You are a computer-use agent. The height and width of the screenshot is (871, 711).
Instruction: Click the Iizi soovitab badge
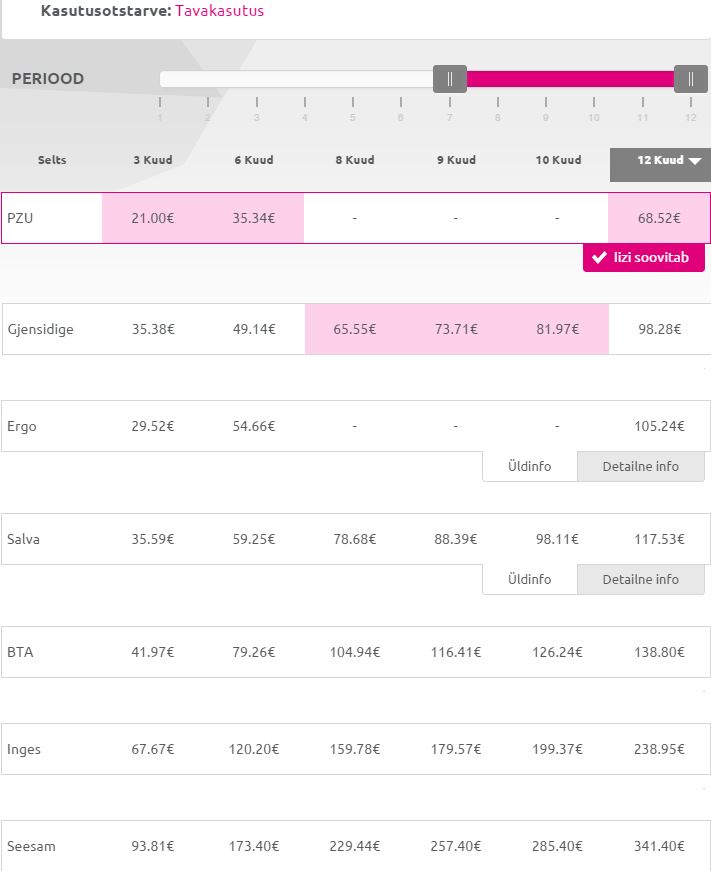point(644,258)
